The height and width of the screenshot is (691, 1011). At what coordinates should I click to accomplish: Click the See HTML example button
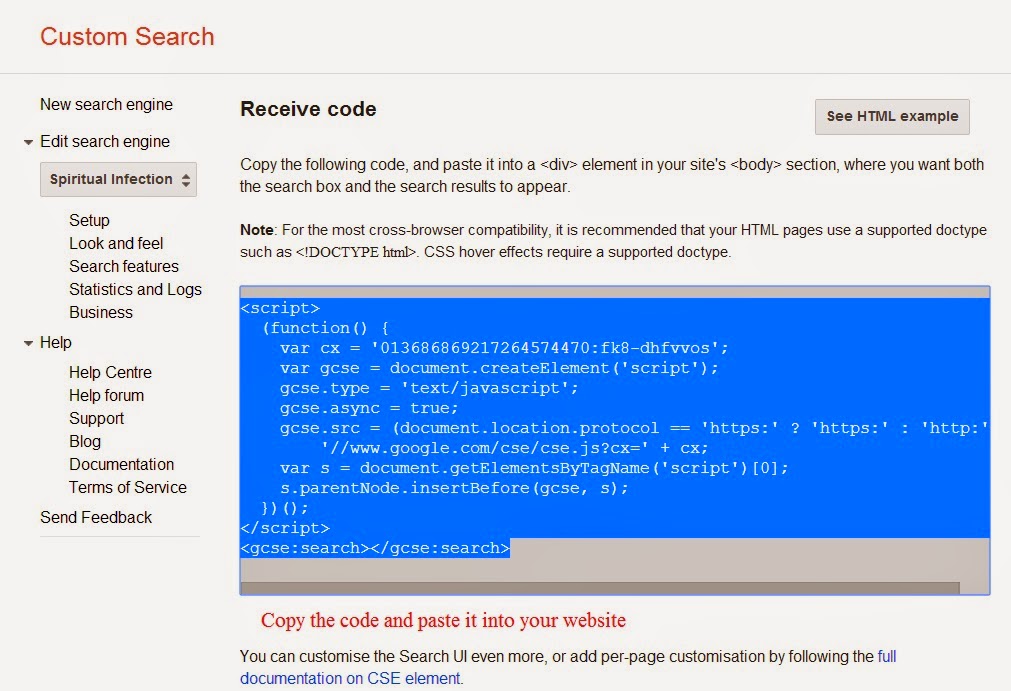[x=892, y=117]
